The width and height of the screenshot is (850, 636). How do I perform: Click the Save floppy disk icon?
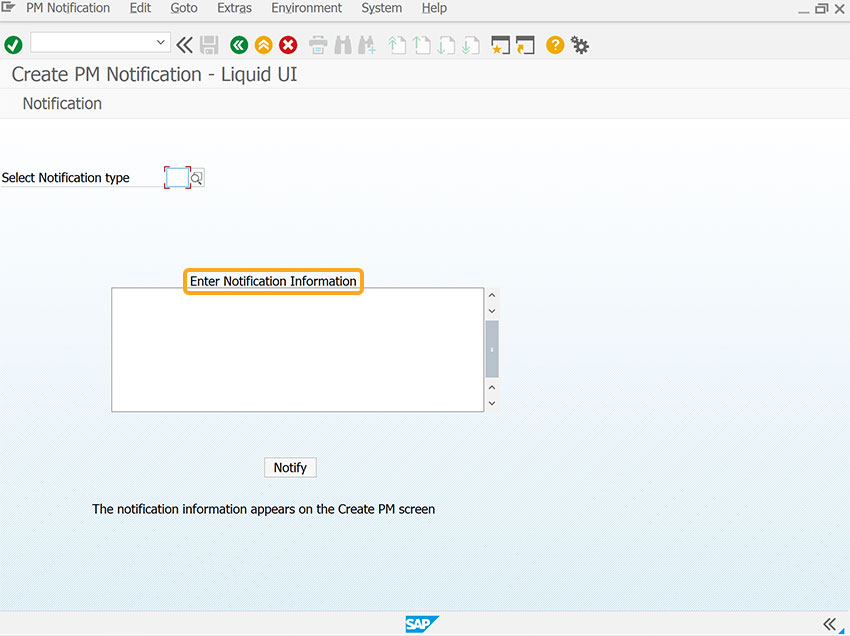coord(209,45)
